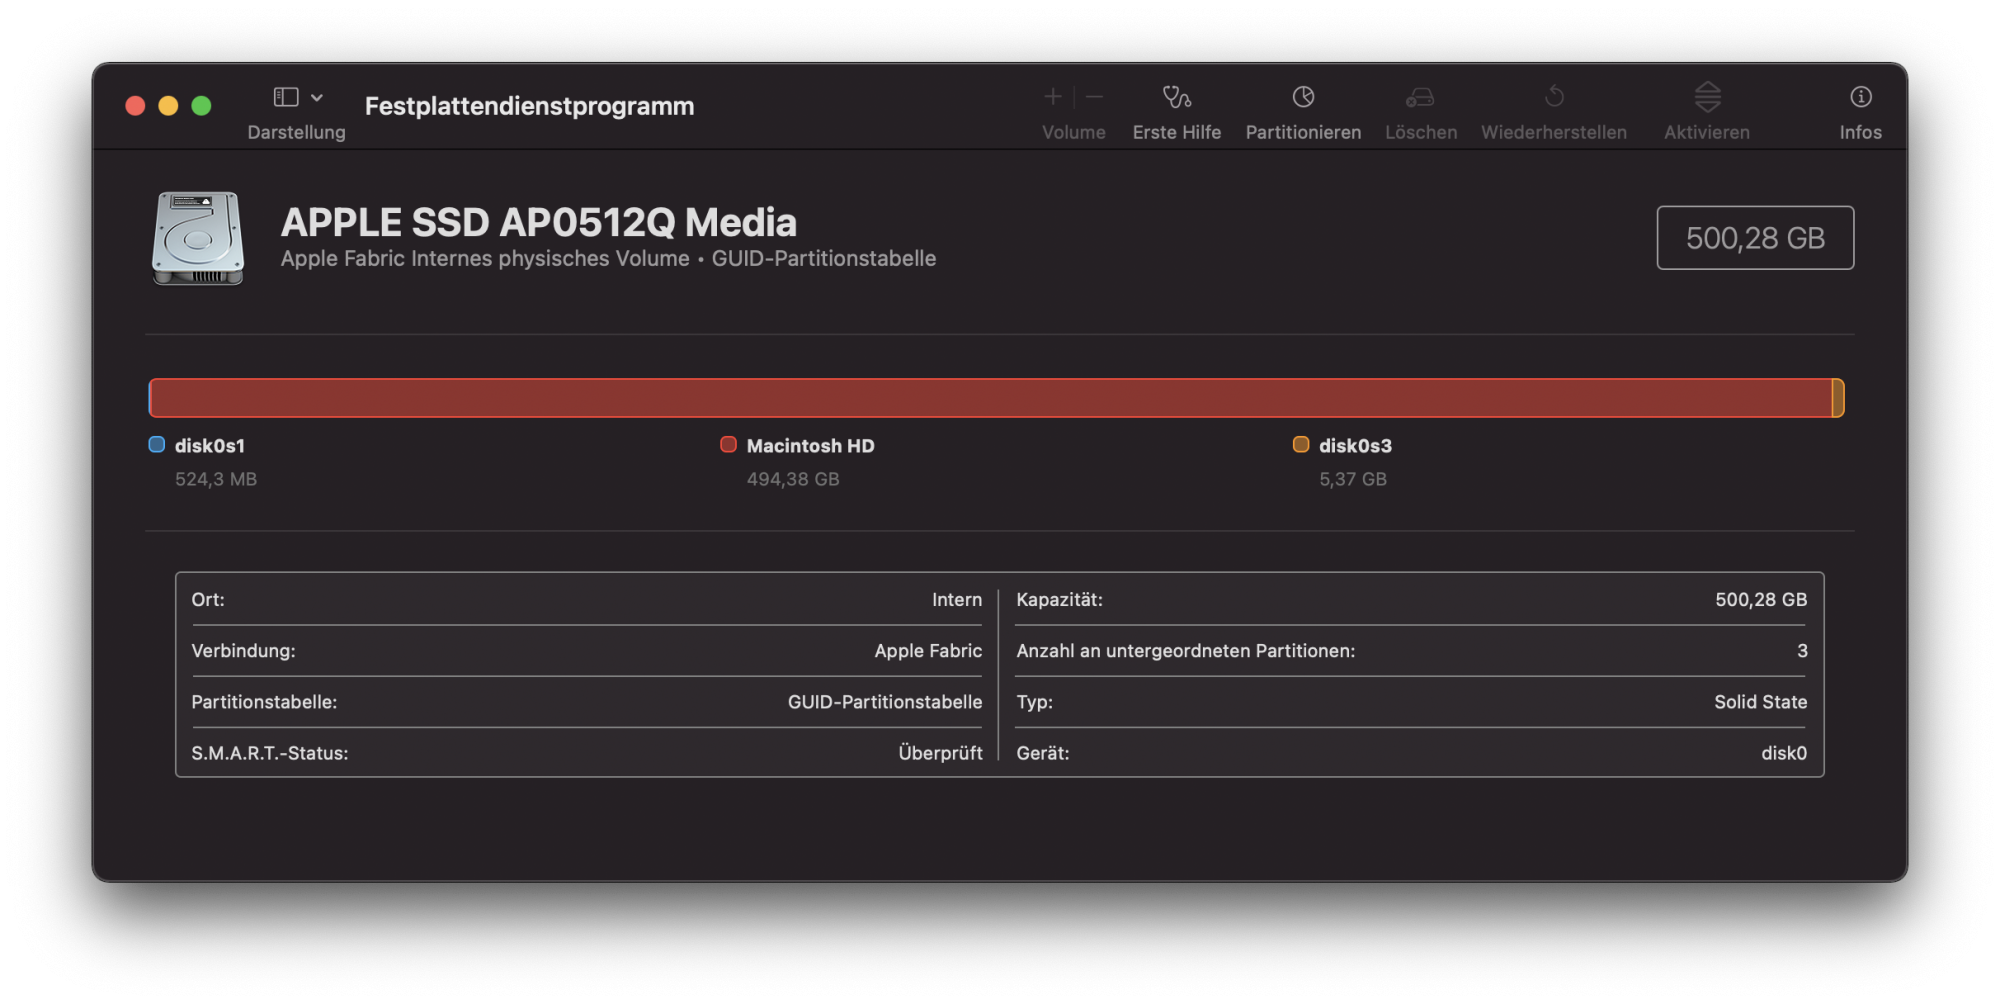Click the Festplattendienstprogramm window title
Screen dimensions: 2000x1004
tap(529, 106)
